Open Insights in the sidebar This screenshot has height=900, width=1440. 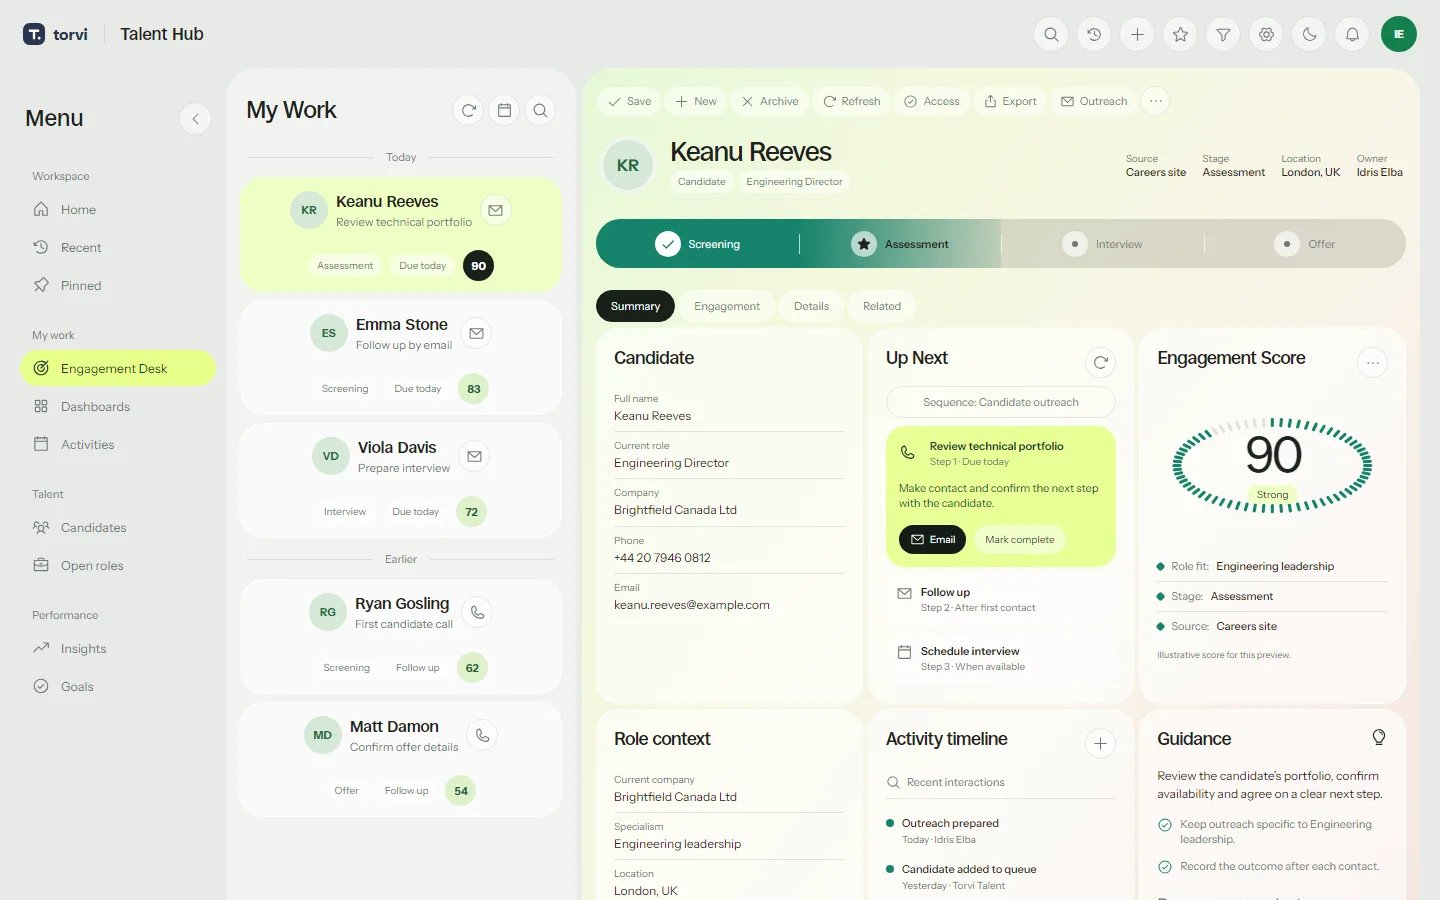(118, 649)
